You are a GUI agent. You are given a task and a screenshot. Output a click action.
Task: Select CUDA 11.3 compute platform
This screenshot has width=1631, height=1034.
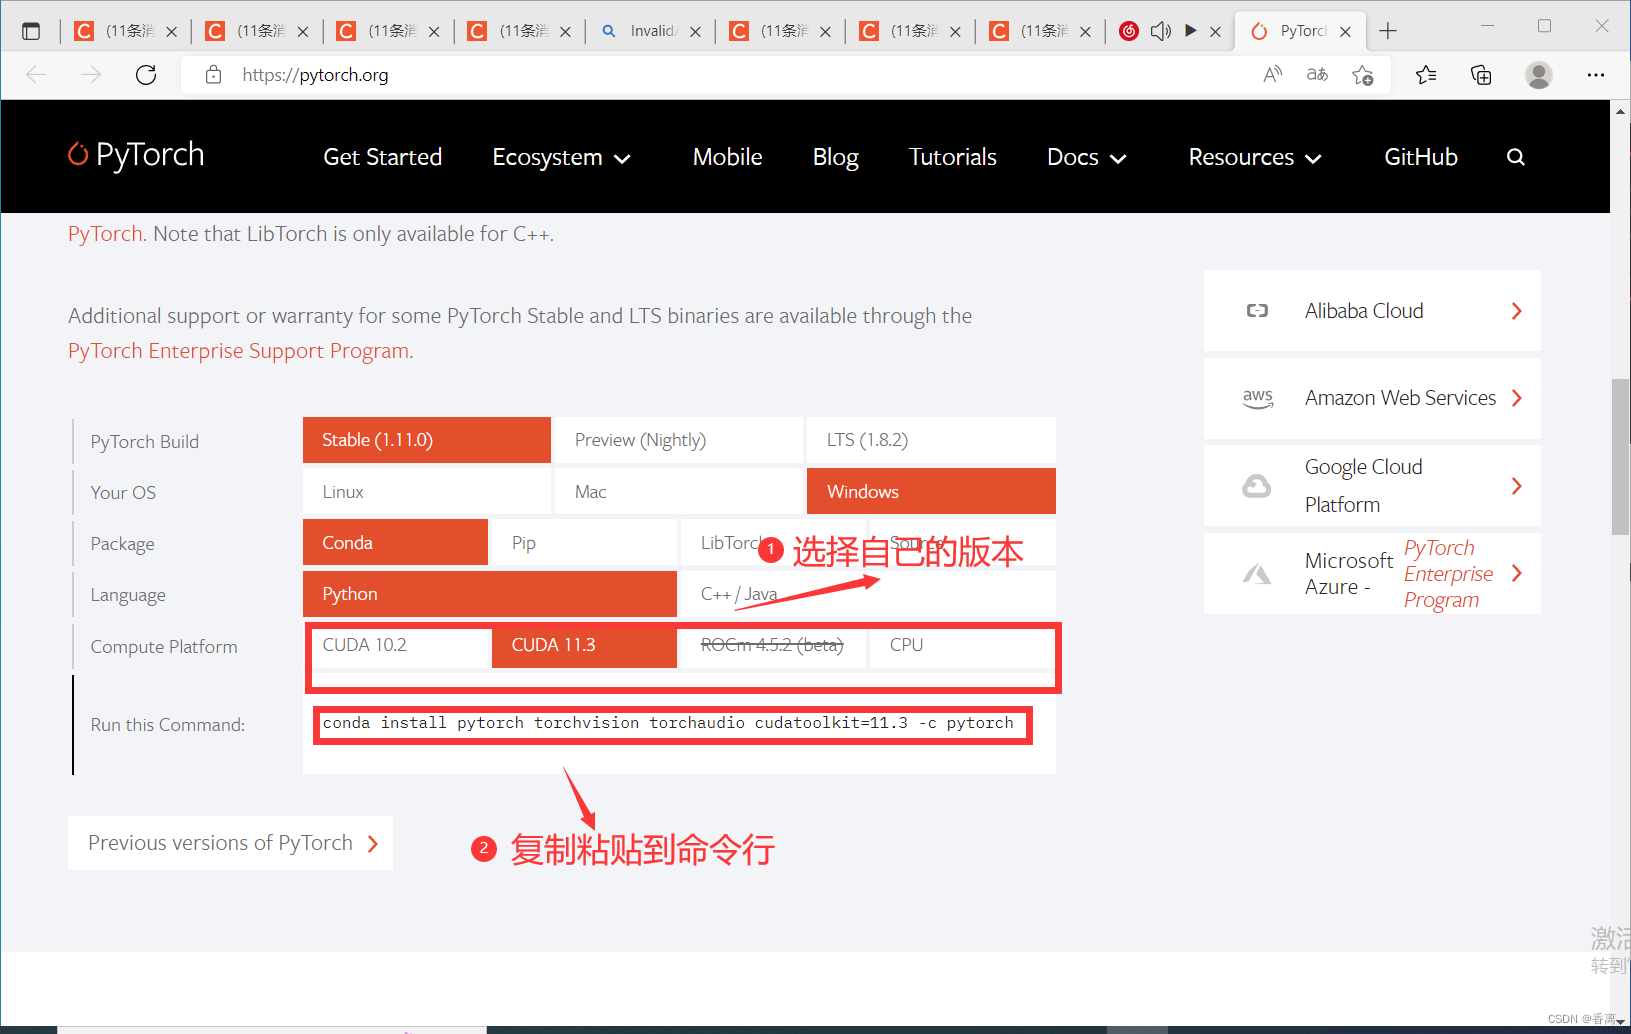pyautogui.click(x=584, y=646)
